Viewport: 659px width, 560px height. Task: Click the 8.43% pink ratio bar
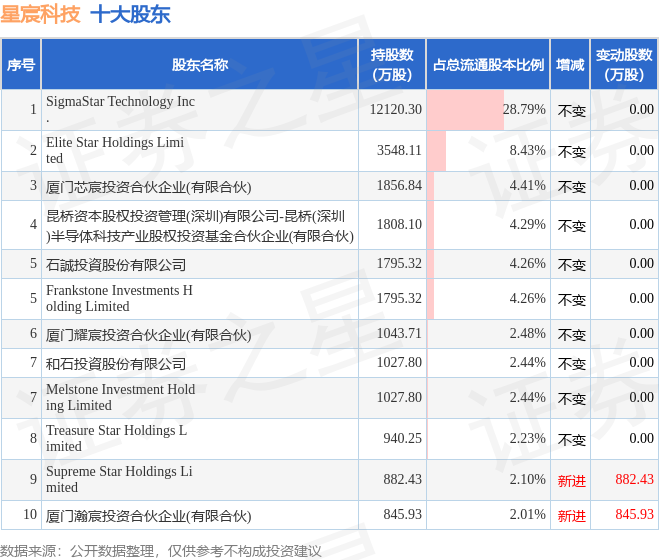[x=437, y=151]
